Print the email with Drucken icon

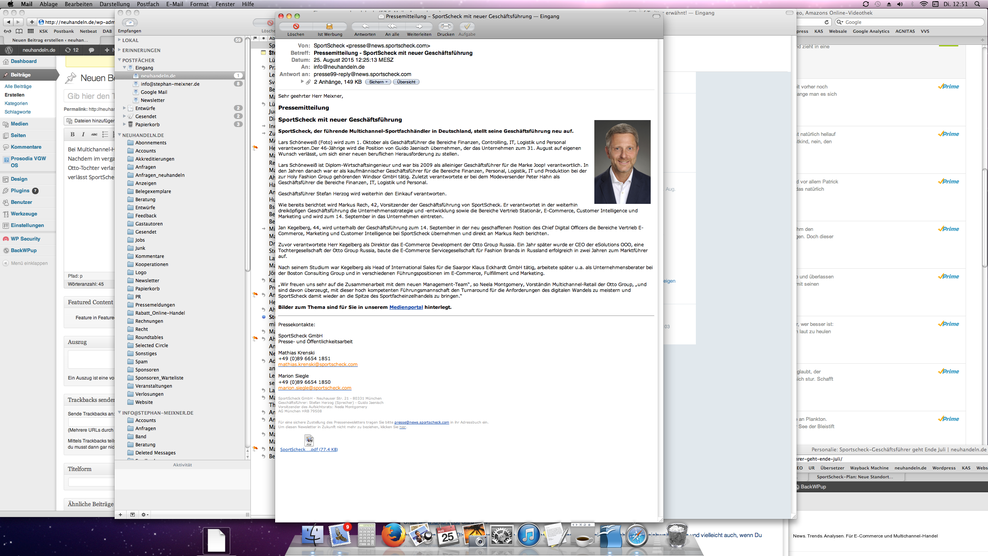445,26
